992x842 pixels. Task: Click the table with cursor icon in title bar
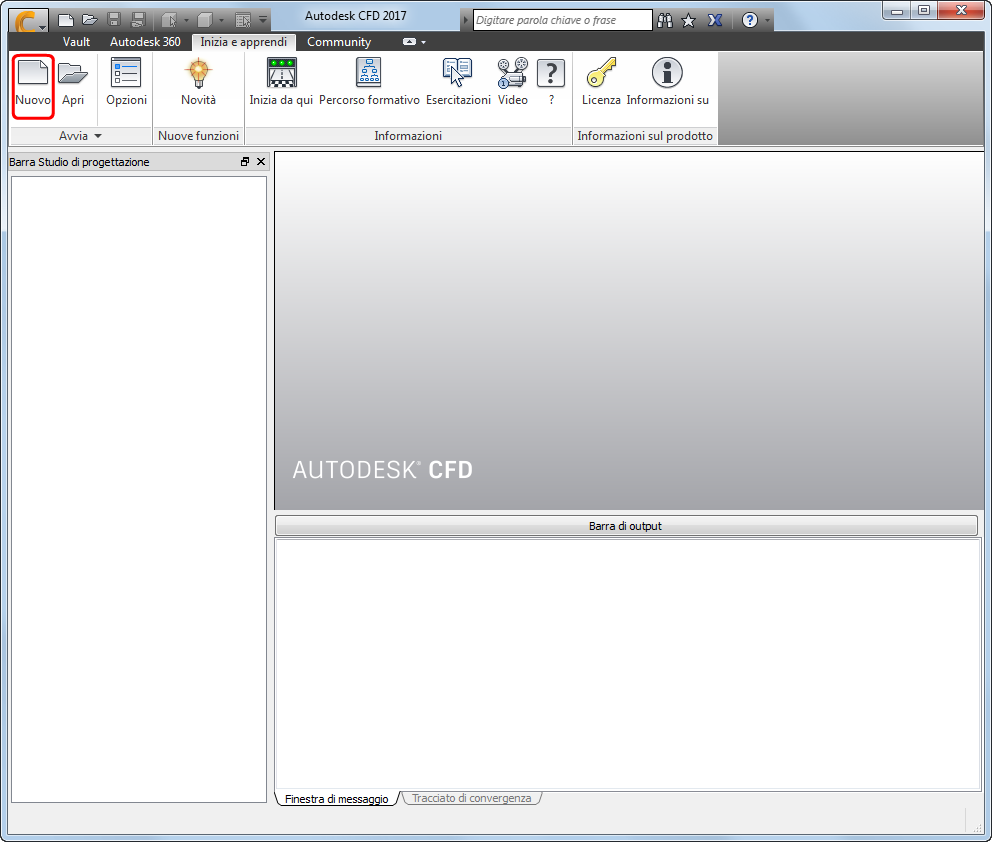242,20
